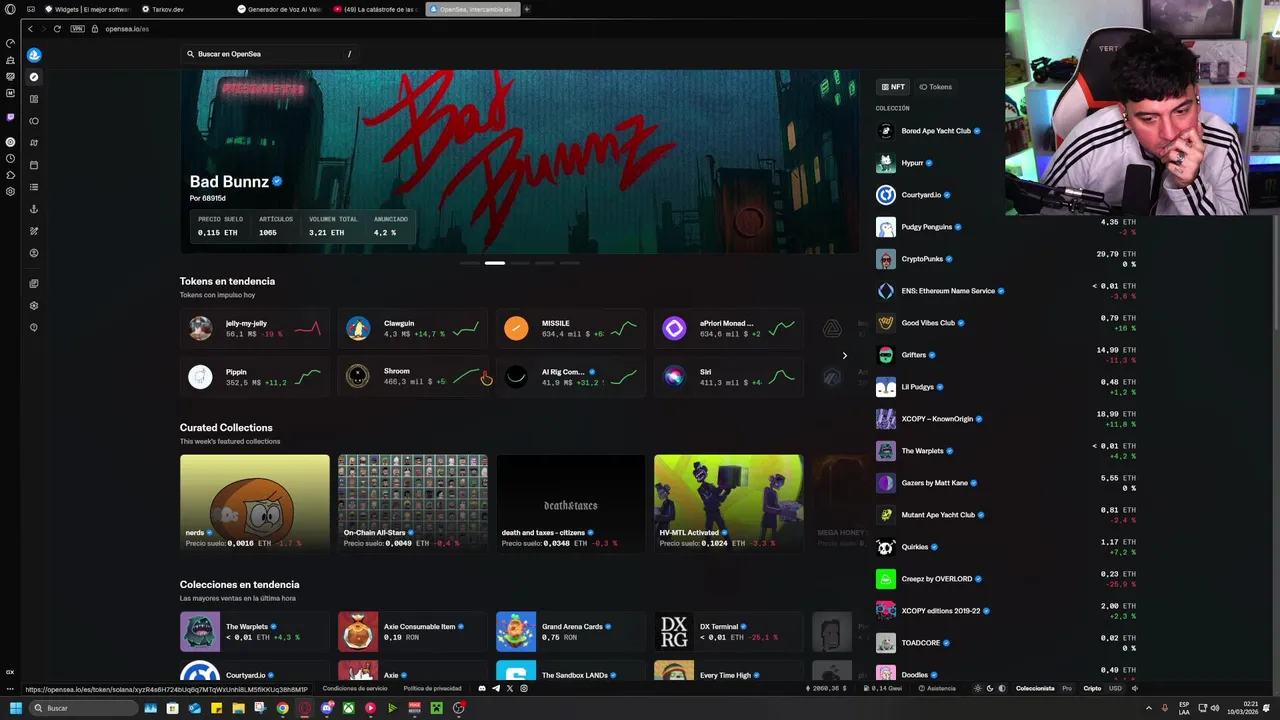
Task: Toggle the sound icon in footer
Action: [x=1135, y=688]
